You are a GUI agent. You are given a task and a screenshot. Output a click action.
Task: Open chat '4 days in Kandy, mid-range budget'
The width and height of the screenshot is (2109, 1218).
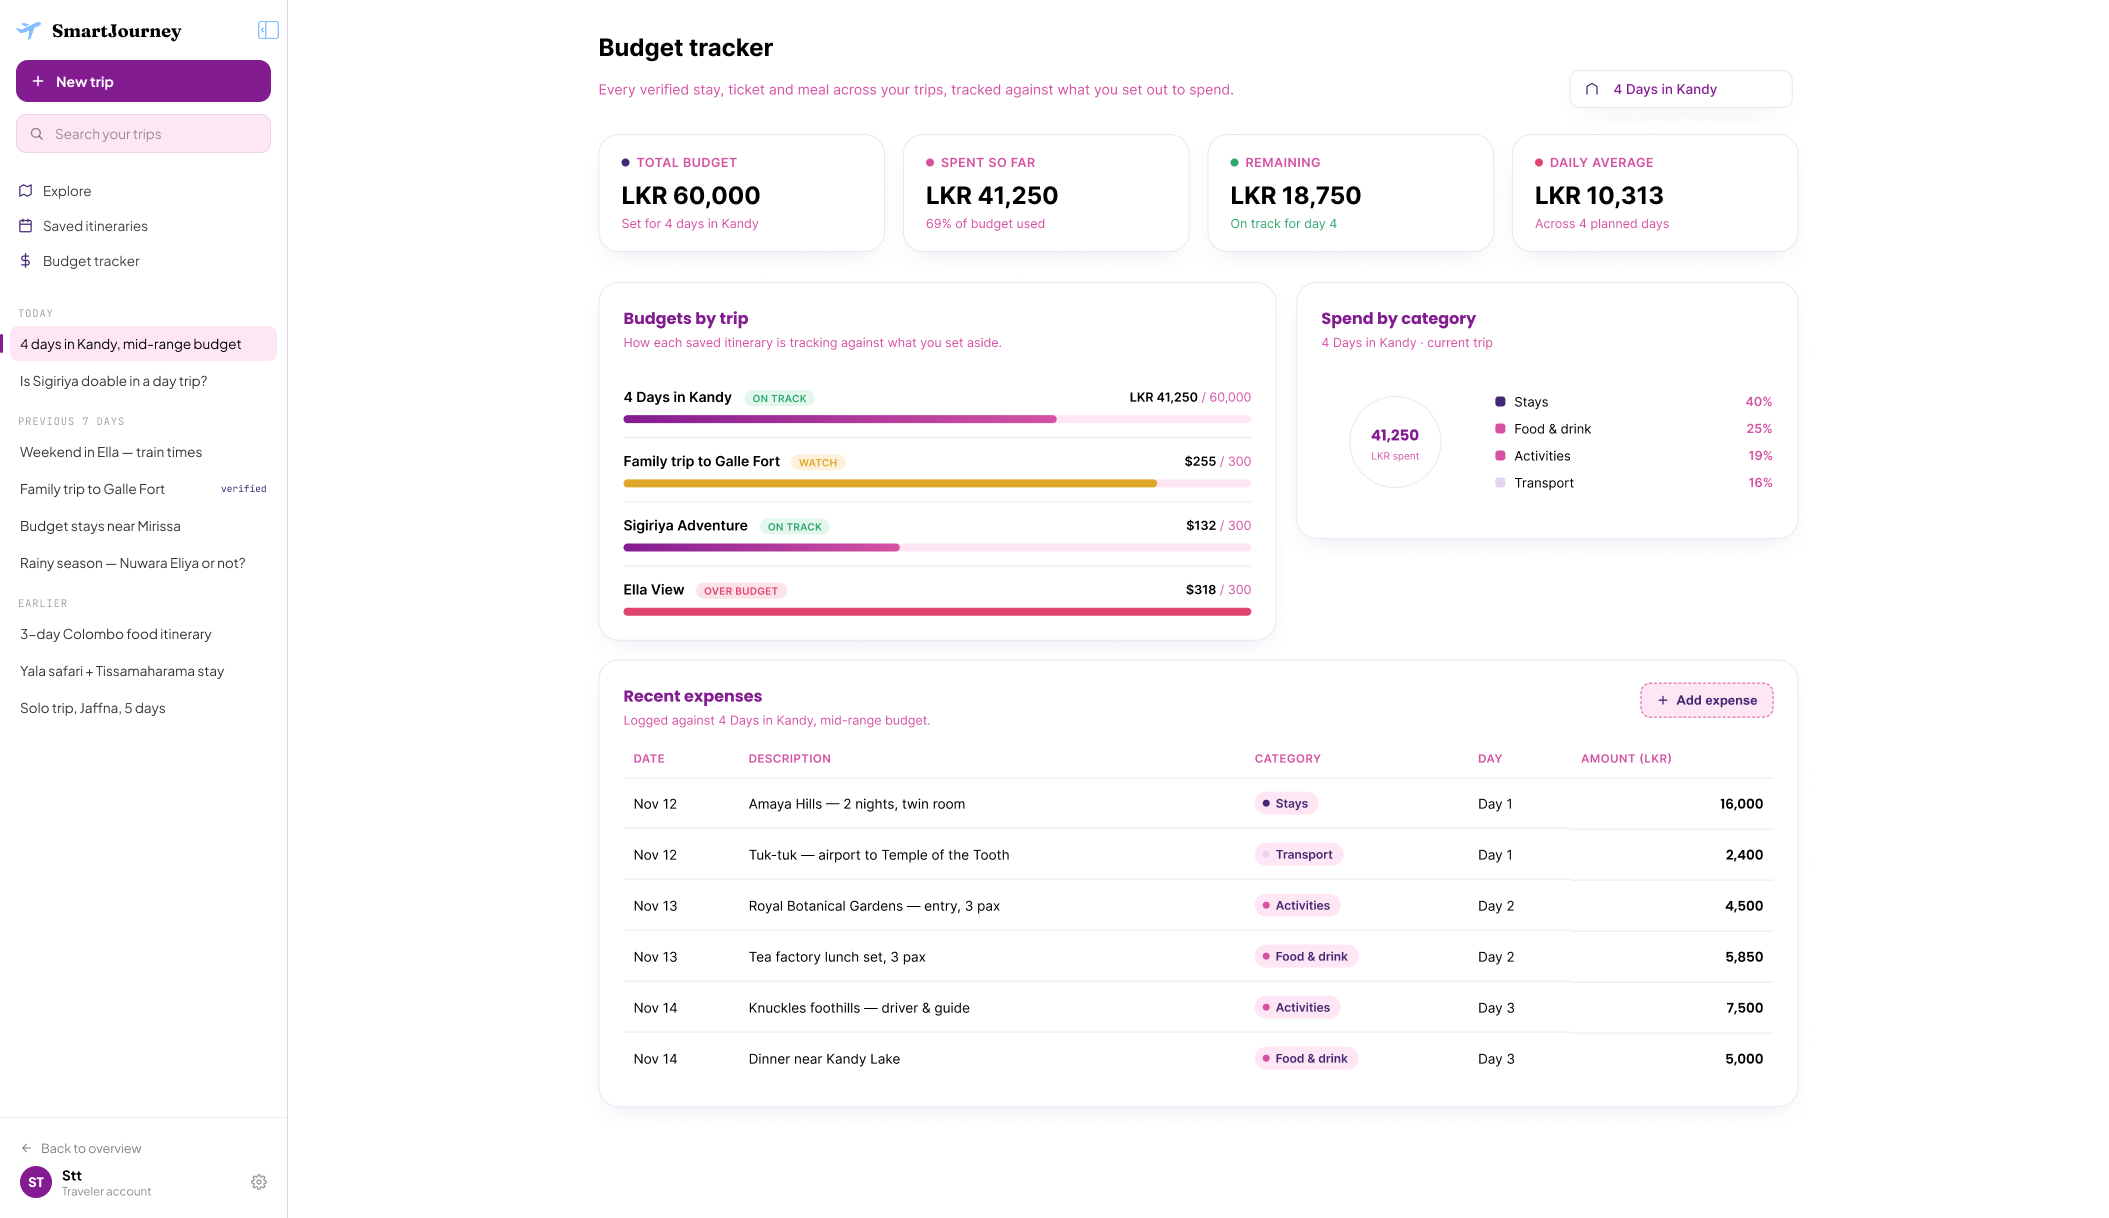pos(143,344)
